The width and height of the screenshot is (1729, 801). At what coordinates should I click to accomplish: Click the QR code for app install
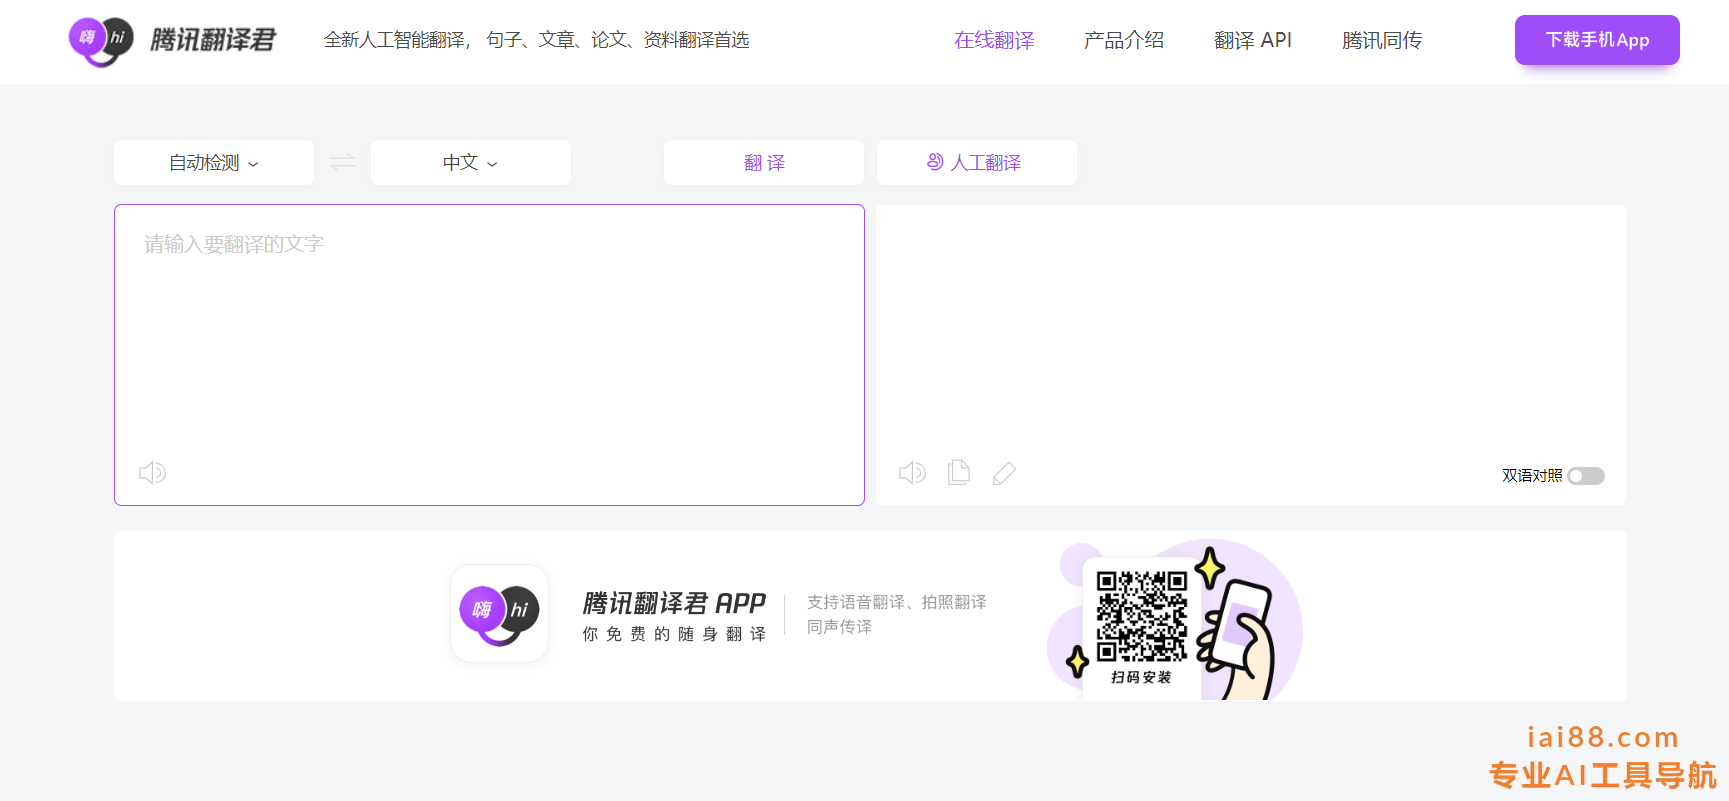coord(1141,617)
